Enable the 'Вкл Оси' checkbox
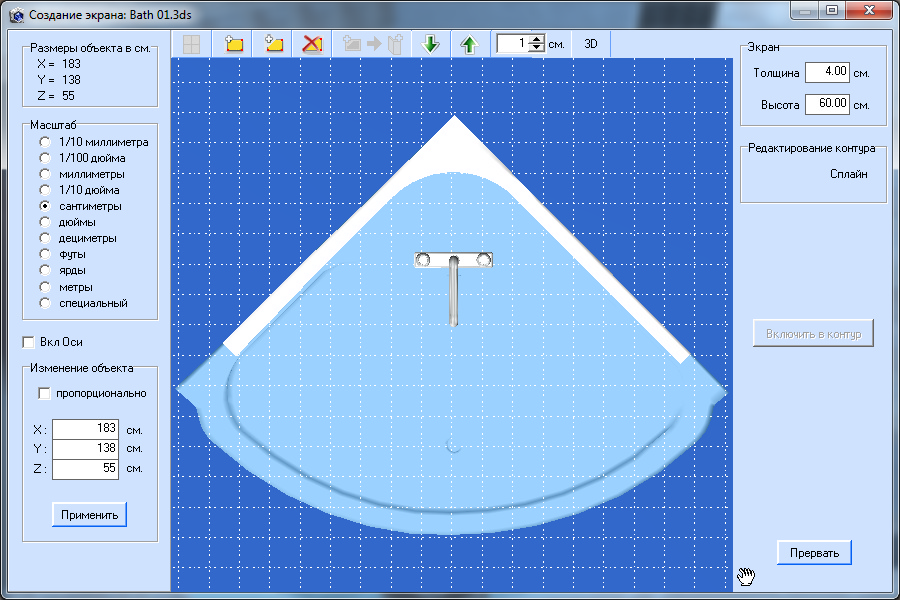The image size is (900, 600). 28,342
